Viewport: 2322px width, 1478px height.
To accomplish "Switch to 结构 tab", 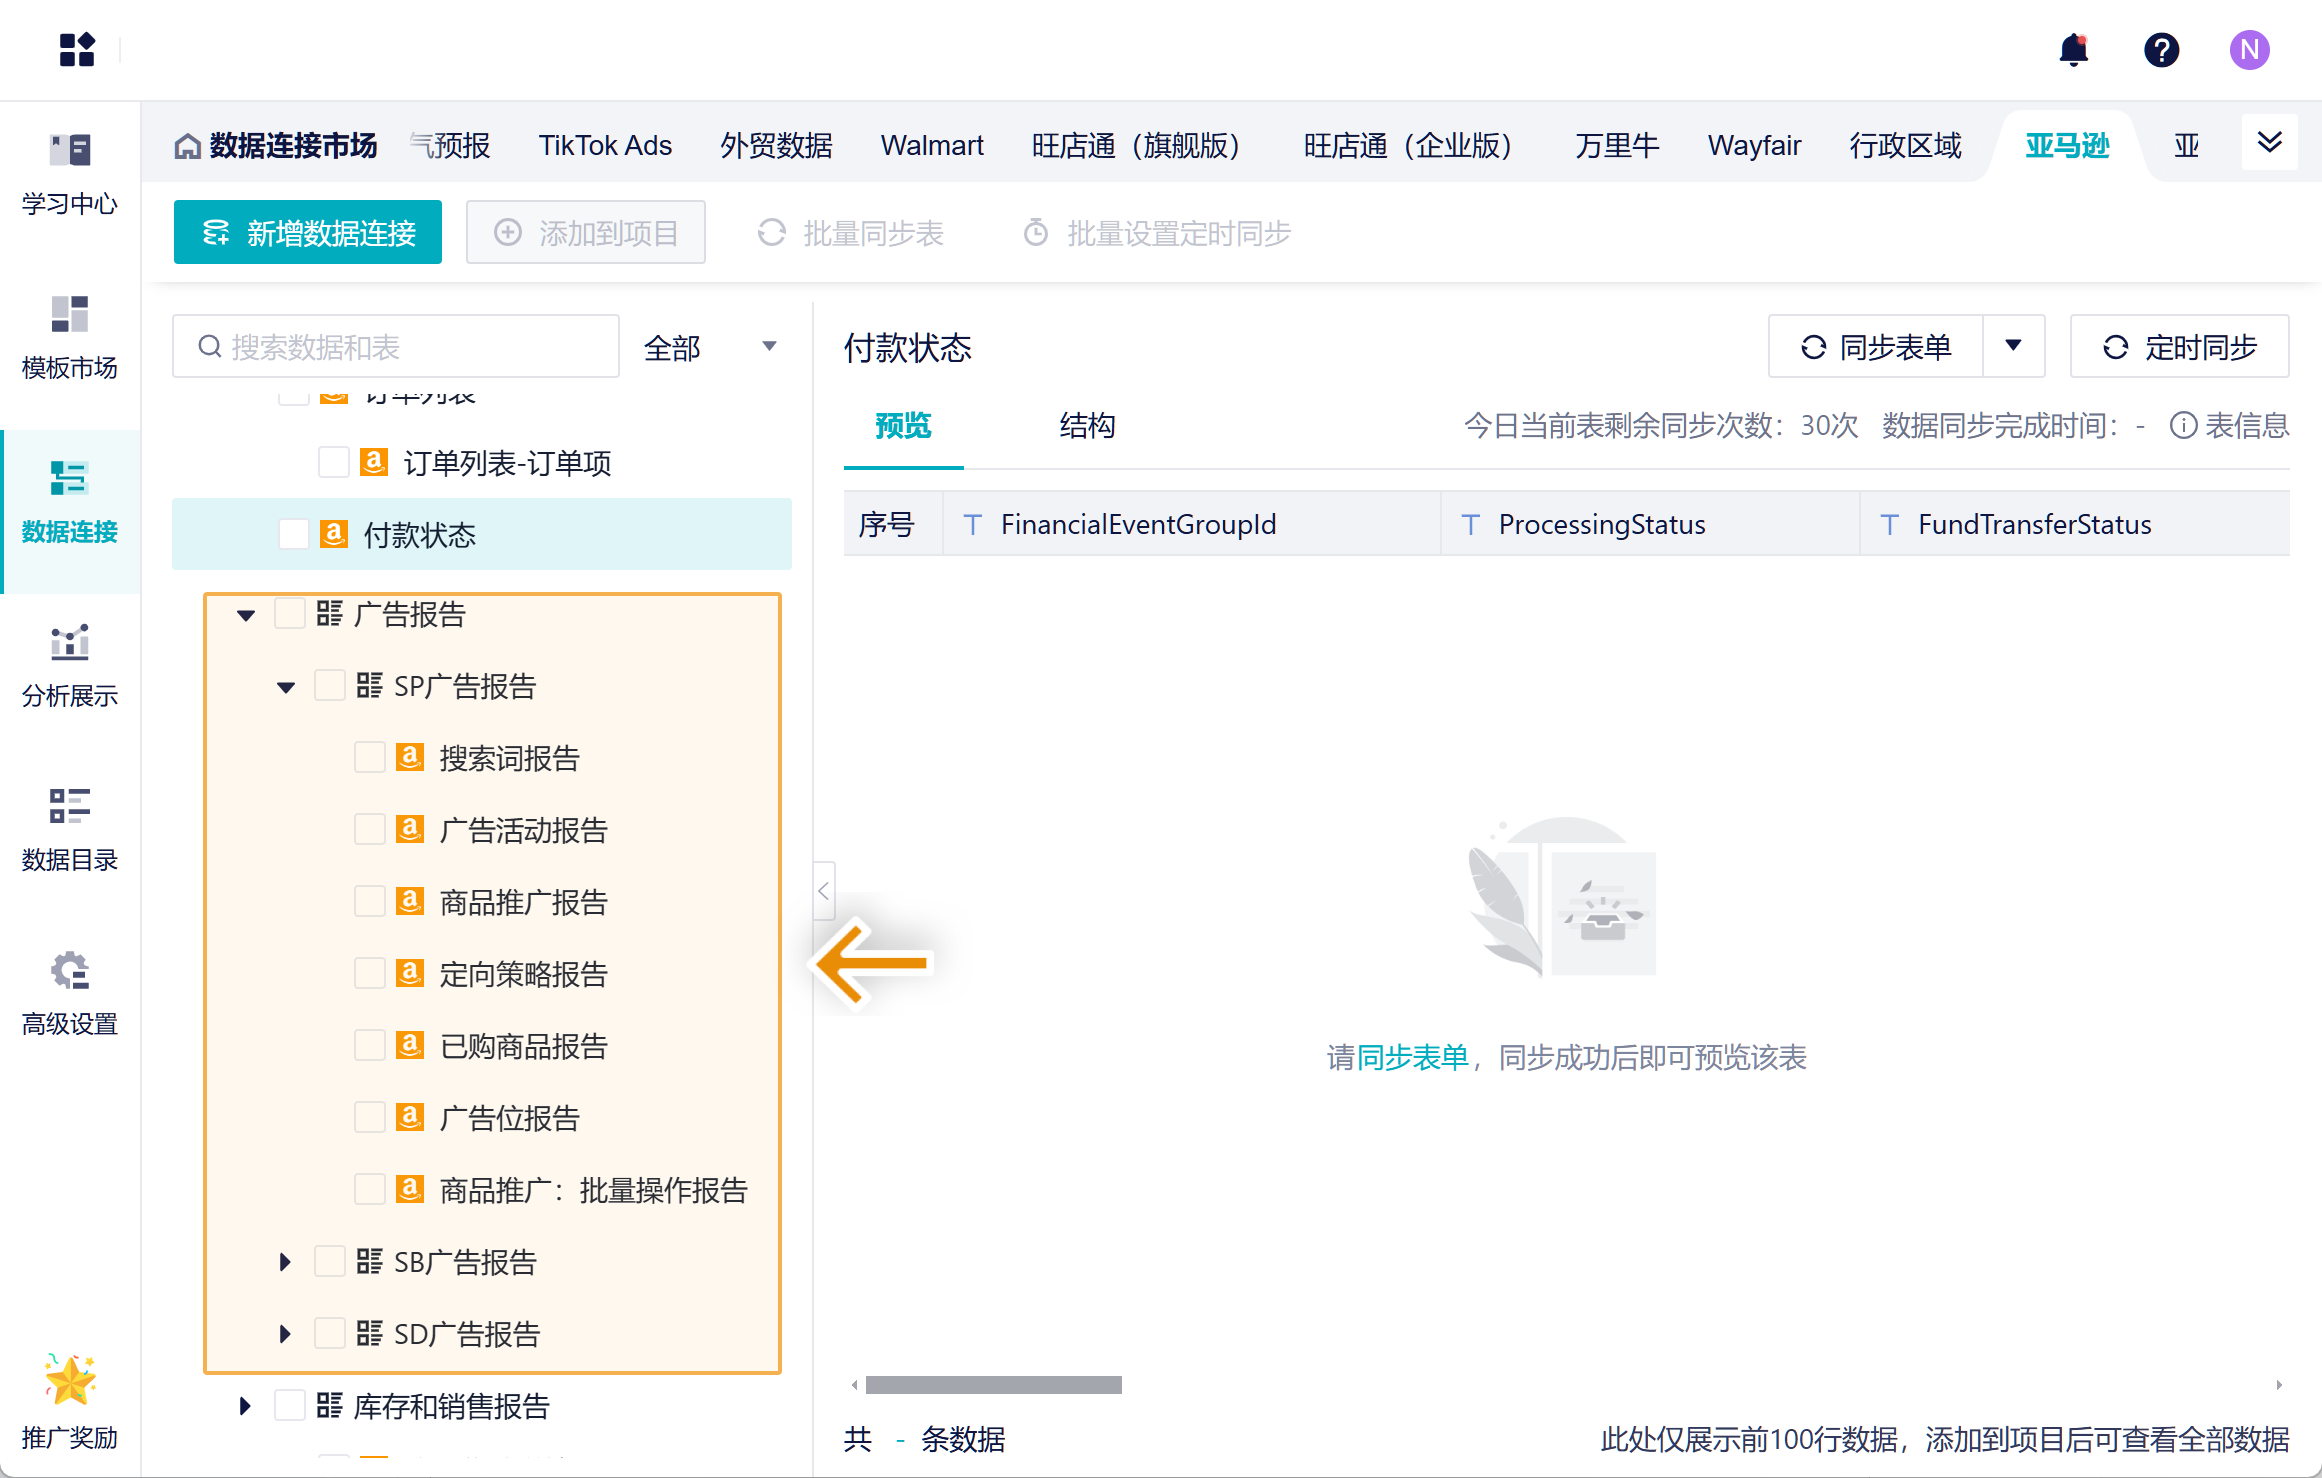I will (x=1087, y=426).
